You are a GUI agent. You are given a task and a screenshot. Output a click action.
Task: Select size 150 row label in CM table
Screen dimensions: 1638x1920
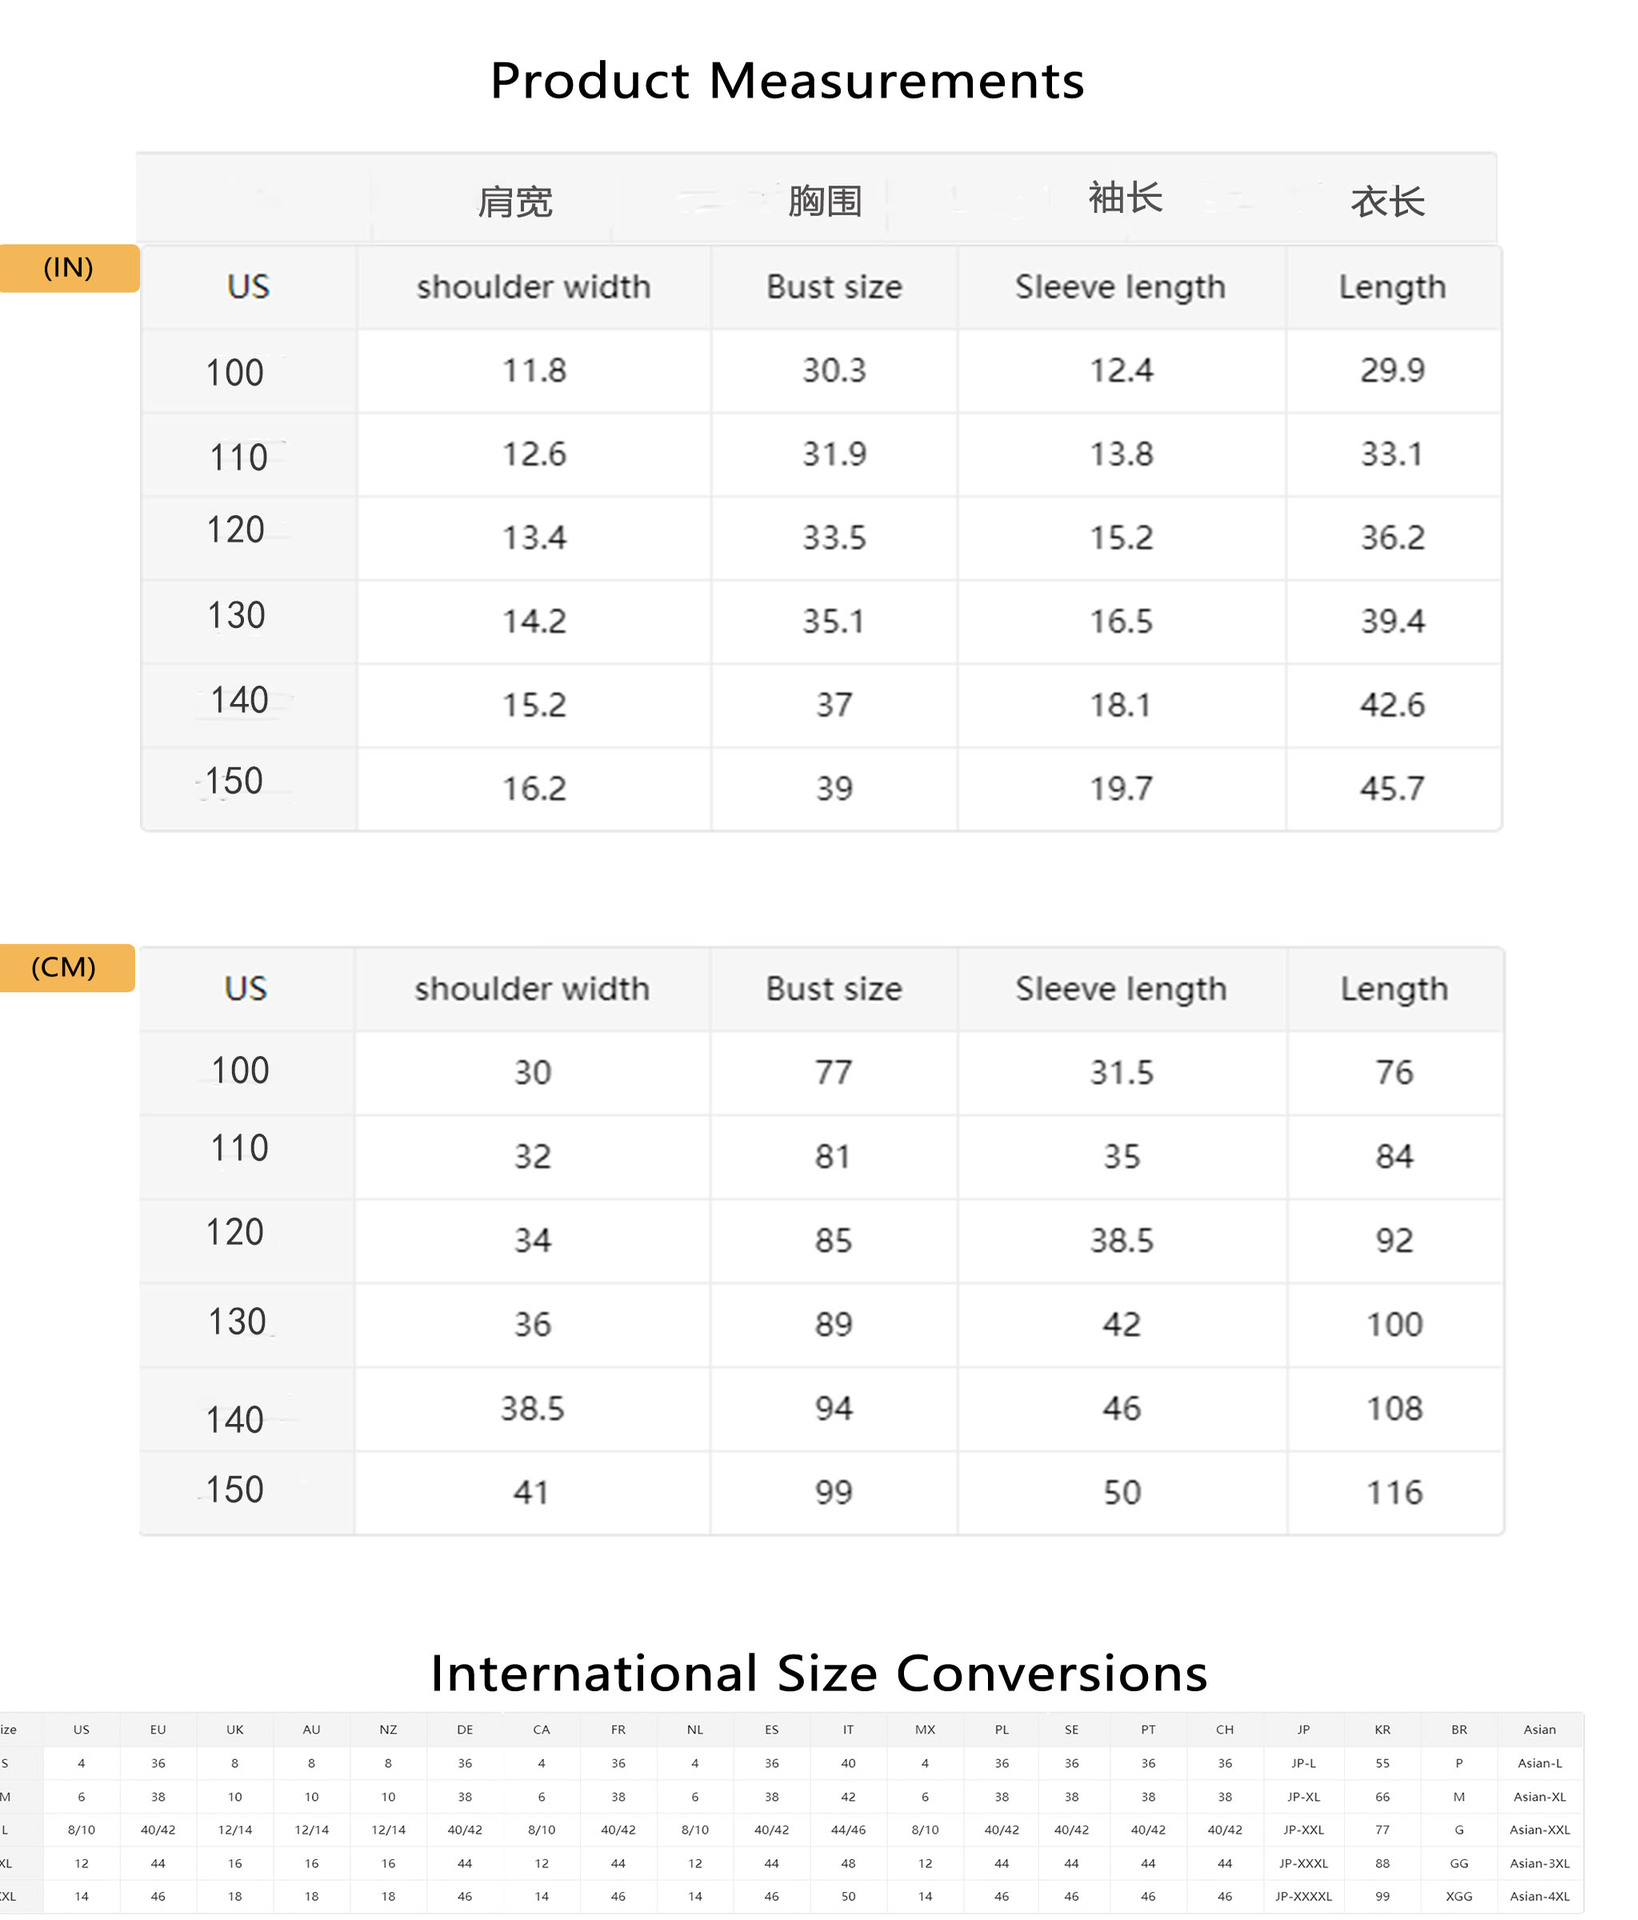coord(235,1490)
